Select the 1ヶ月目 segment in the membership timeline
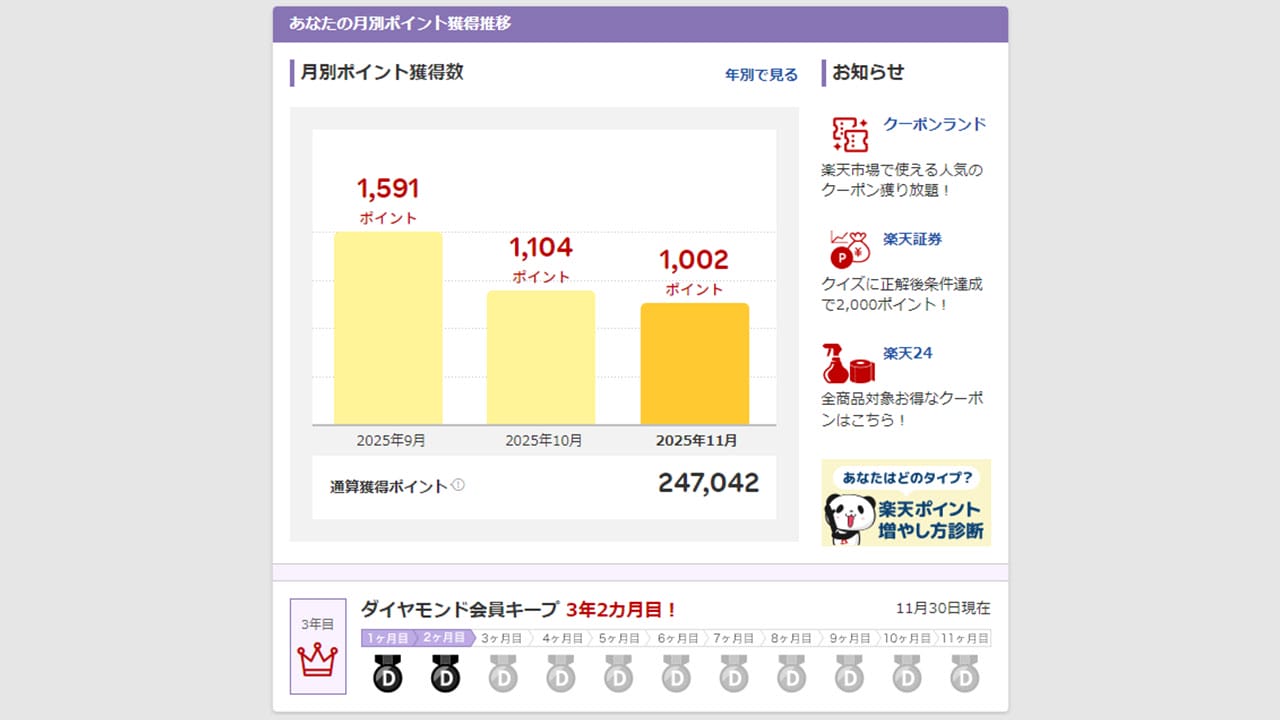 coord(388,636)
